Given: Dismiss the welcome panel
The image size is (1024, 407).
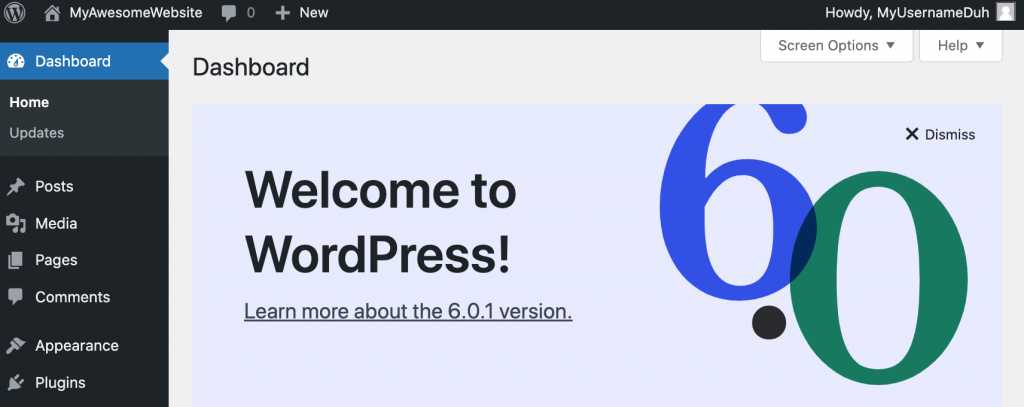Looking at the screenshot, I should [940, 135].
